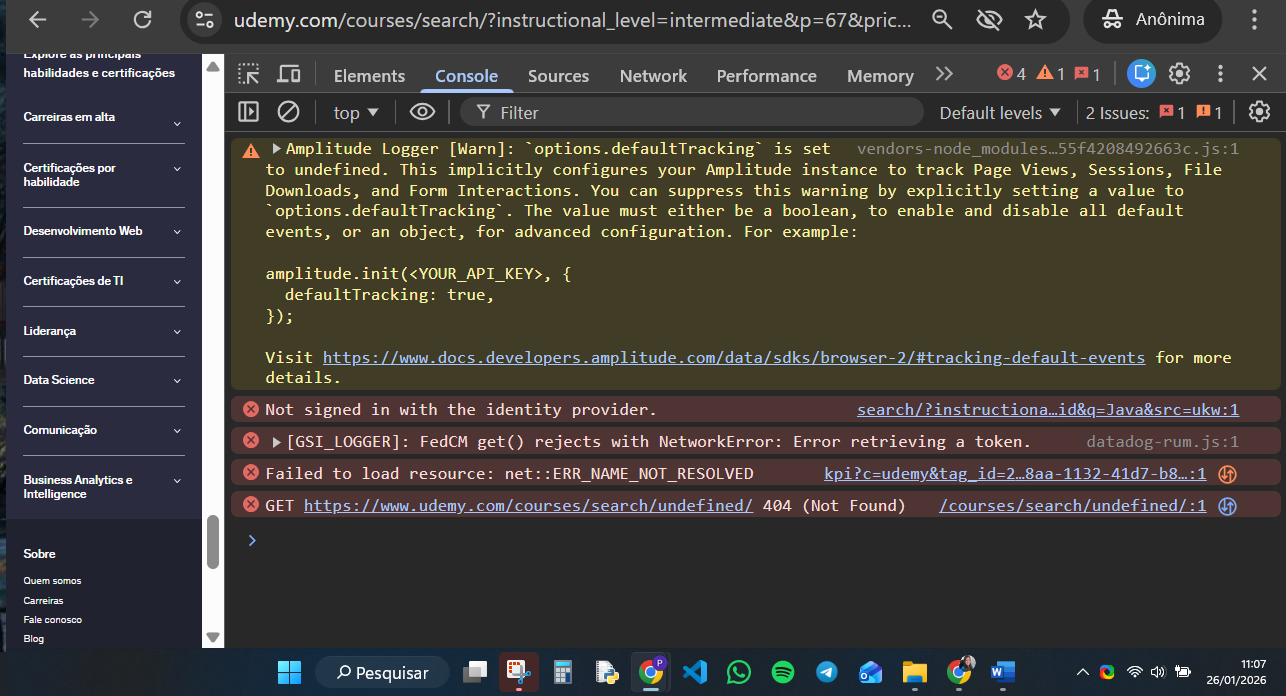Image resolution: width=1286 pixels, height=696 pixels.
Task: Open DevTools settings gear icon
Action: pyautogui.click(x=1180, y=74)
